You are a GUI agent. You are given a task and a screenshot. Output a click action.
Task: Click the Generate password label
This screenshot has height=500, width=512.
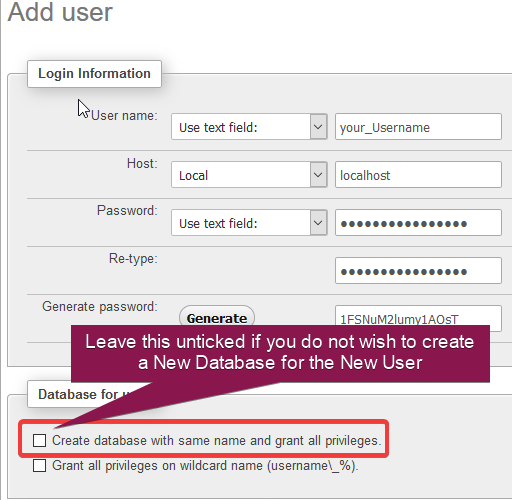click(100, 307)
